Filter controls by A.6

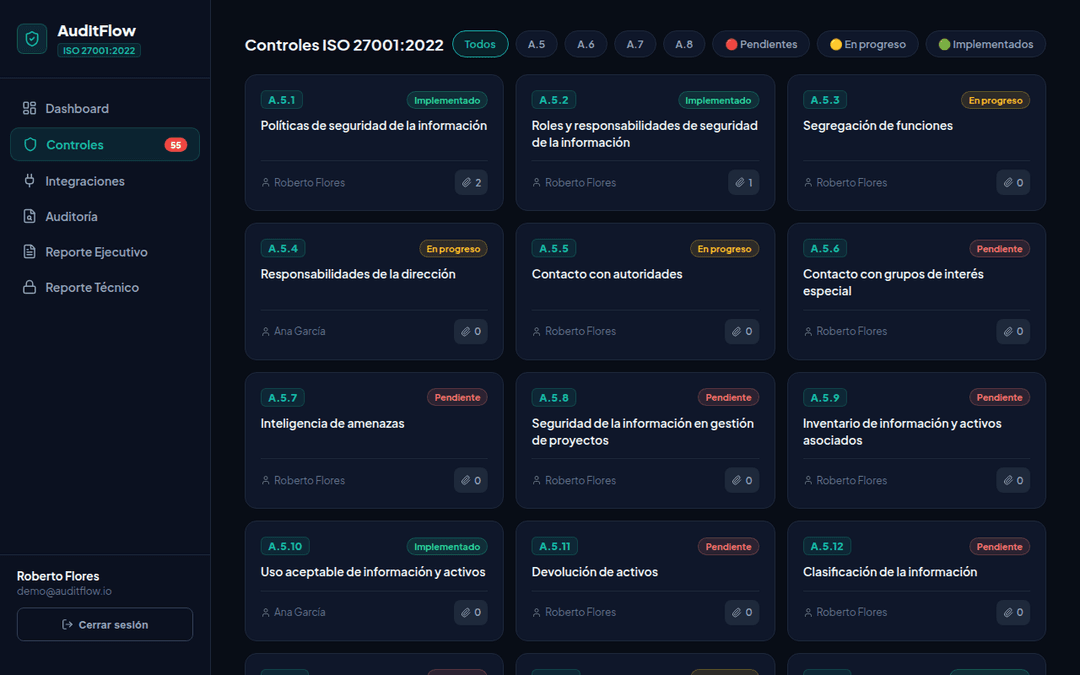[585, 44]
